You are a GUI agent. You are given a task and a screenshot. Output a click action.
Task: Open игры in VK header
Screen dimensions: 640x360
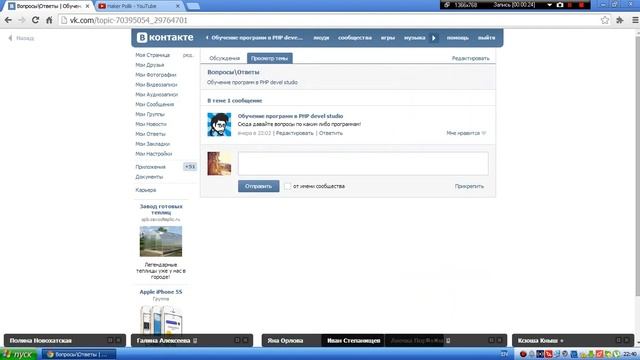coord(388,38)
